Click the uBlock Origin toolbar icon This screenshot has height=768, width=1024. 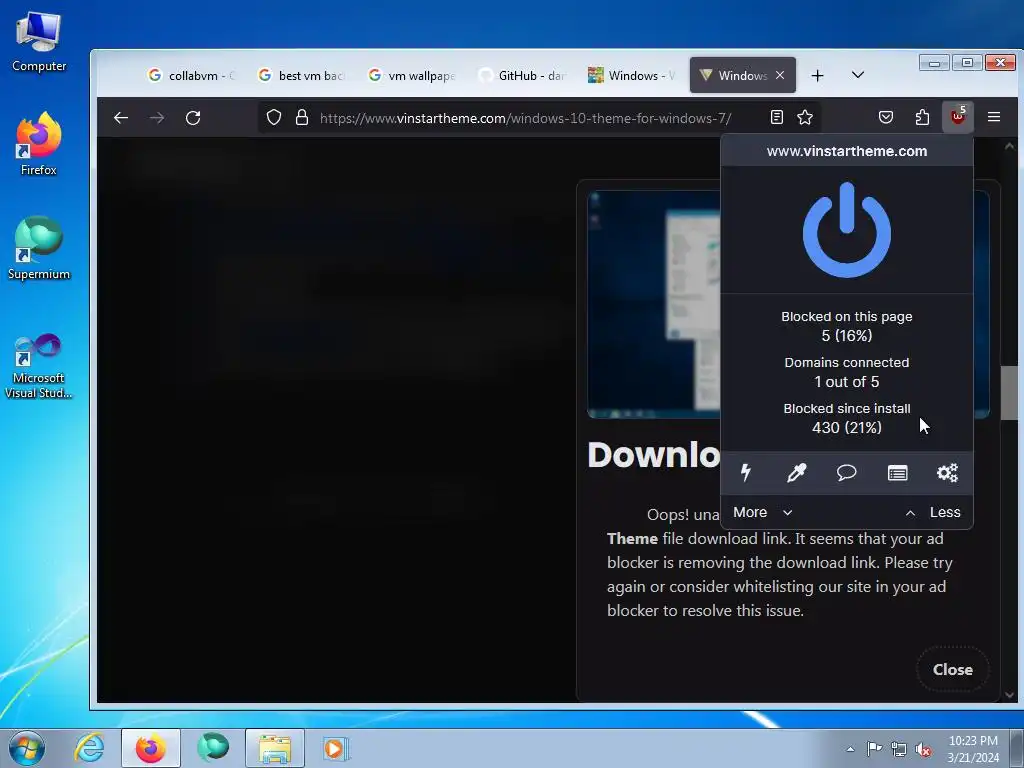[x=958, y=118]
